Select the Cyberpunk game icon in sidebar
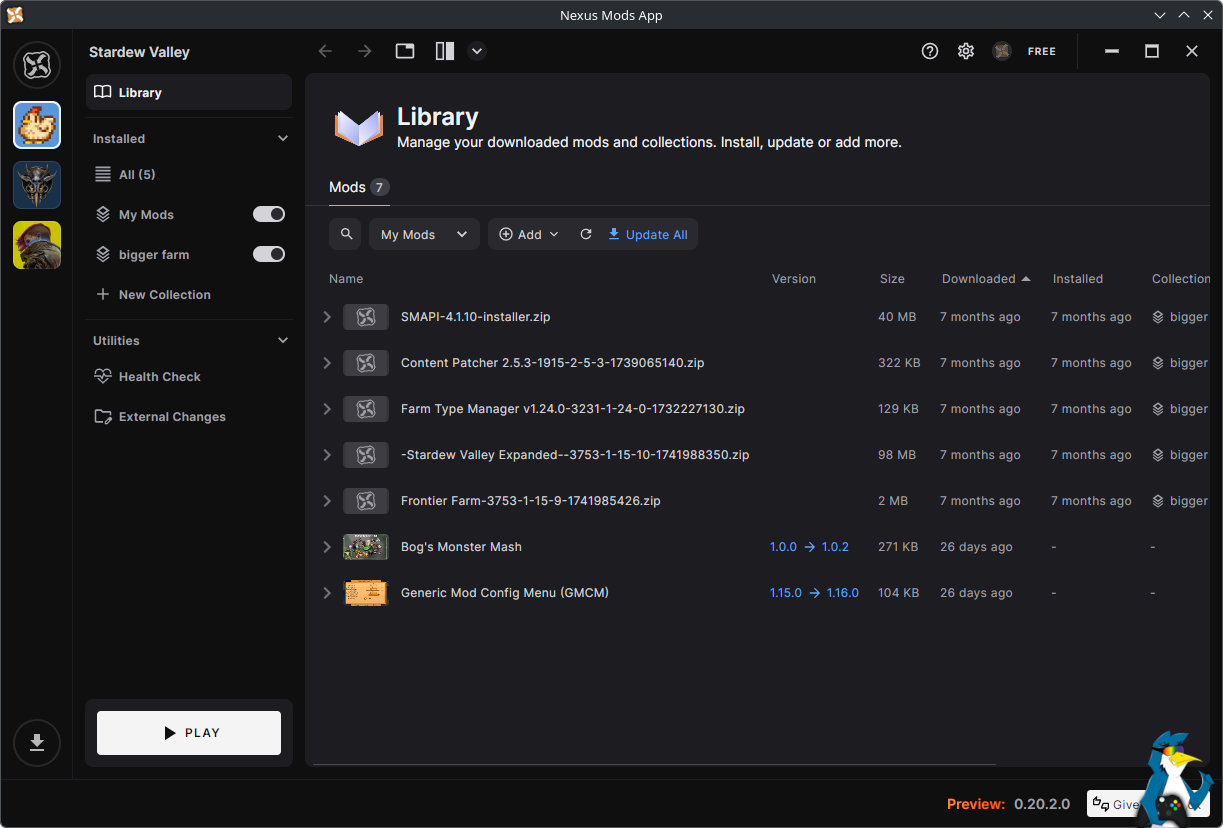This screenshot has height=828, width=1223. [37, 245]
